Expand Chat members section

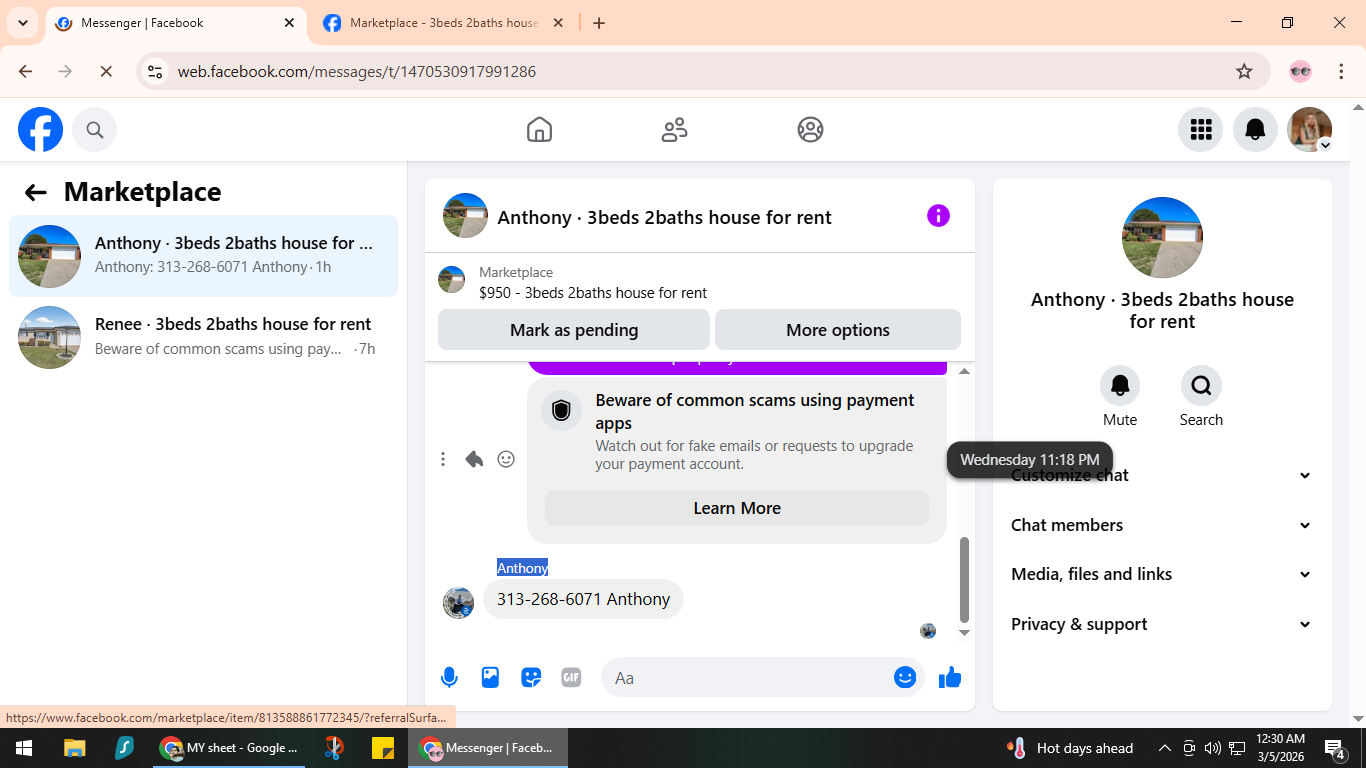1161,525
